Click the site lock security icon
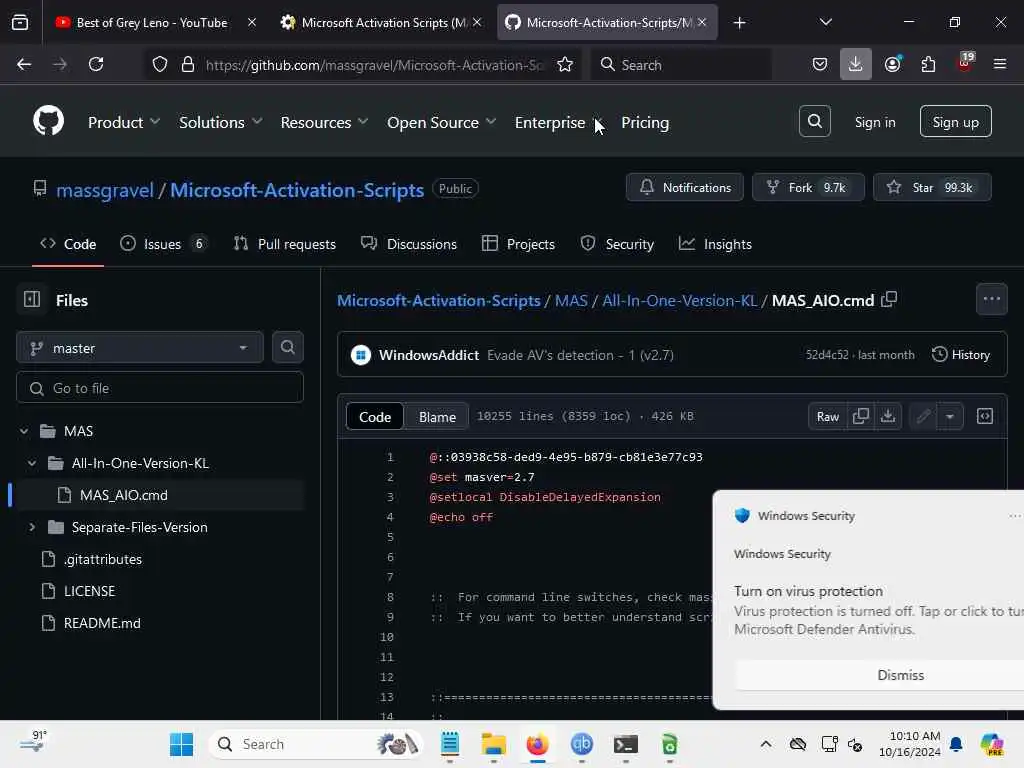The height and width of the screenshot is (768, 1024). click(188, 64)
